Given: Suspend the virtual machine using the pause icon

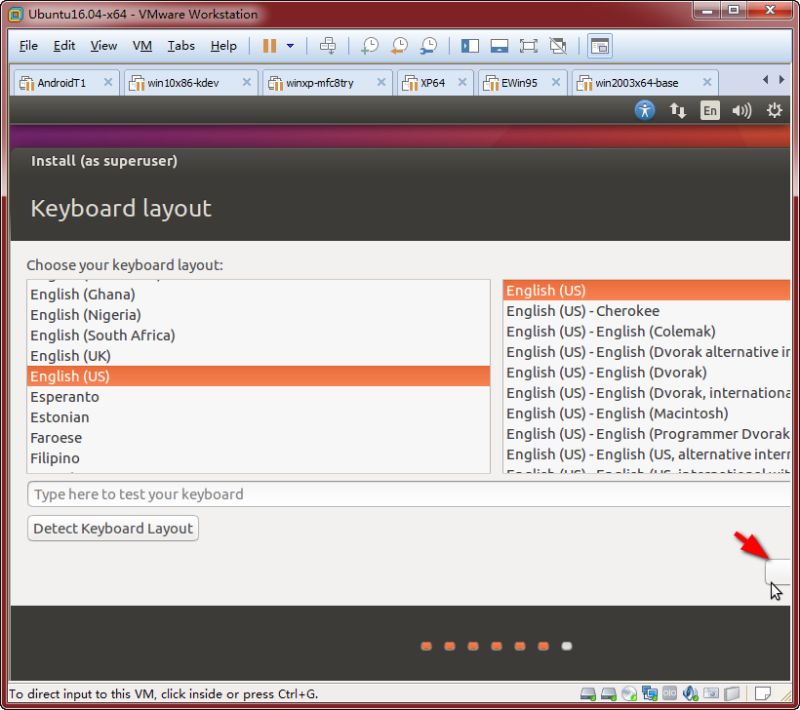Looking at the screenshot, I should (x=267, y=45).
